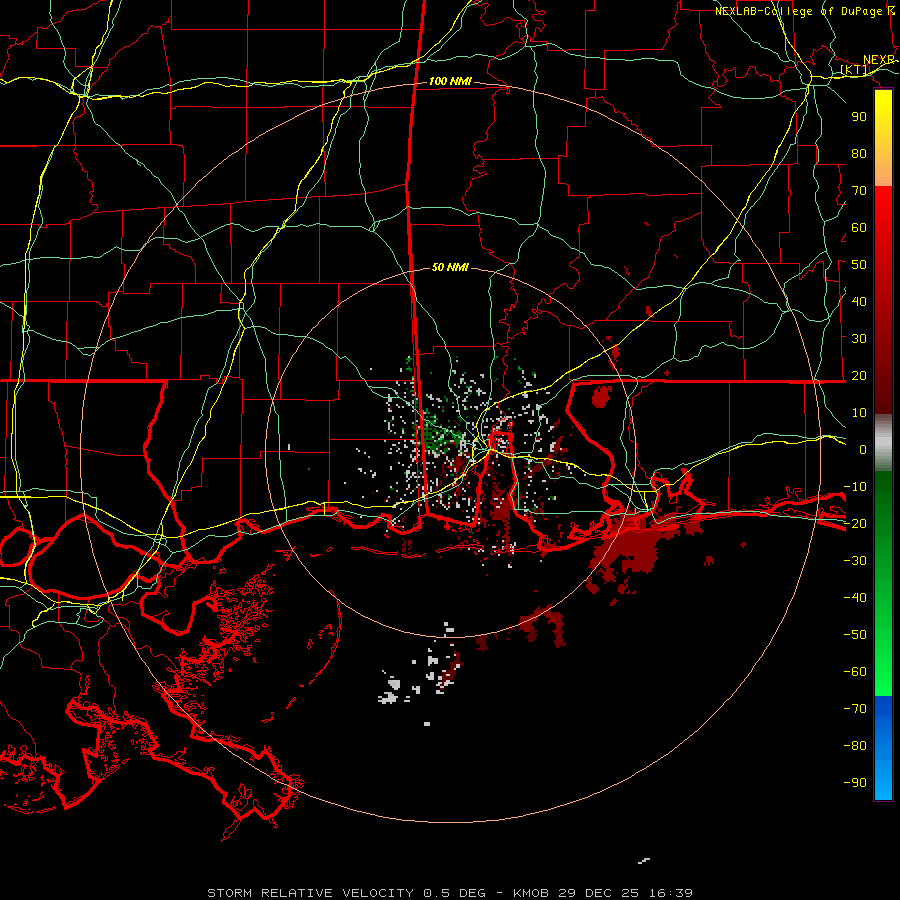This screenshot has width=900, height=900.
Task: Click the gray zero-velocity segment of color bar
Action: 883,443
